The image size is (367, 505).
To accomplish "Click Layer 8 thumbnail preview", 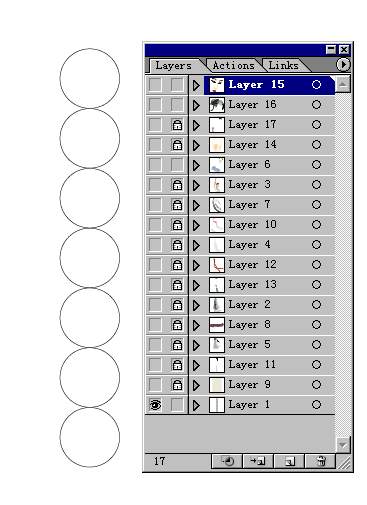I will (x=217, y=325).
